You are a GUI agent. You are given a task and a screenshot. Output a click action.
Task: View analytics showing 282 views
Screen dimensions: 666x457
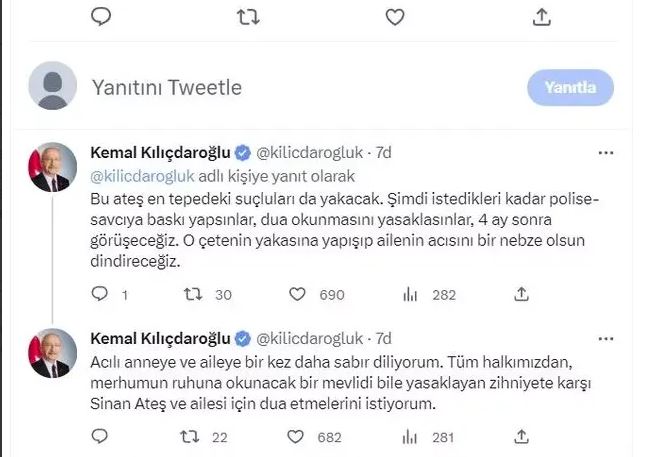click(x=410, y=295)
